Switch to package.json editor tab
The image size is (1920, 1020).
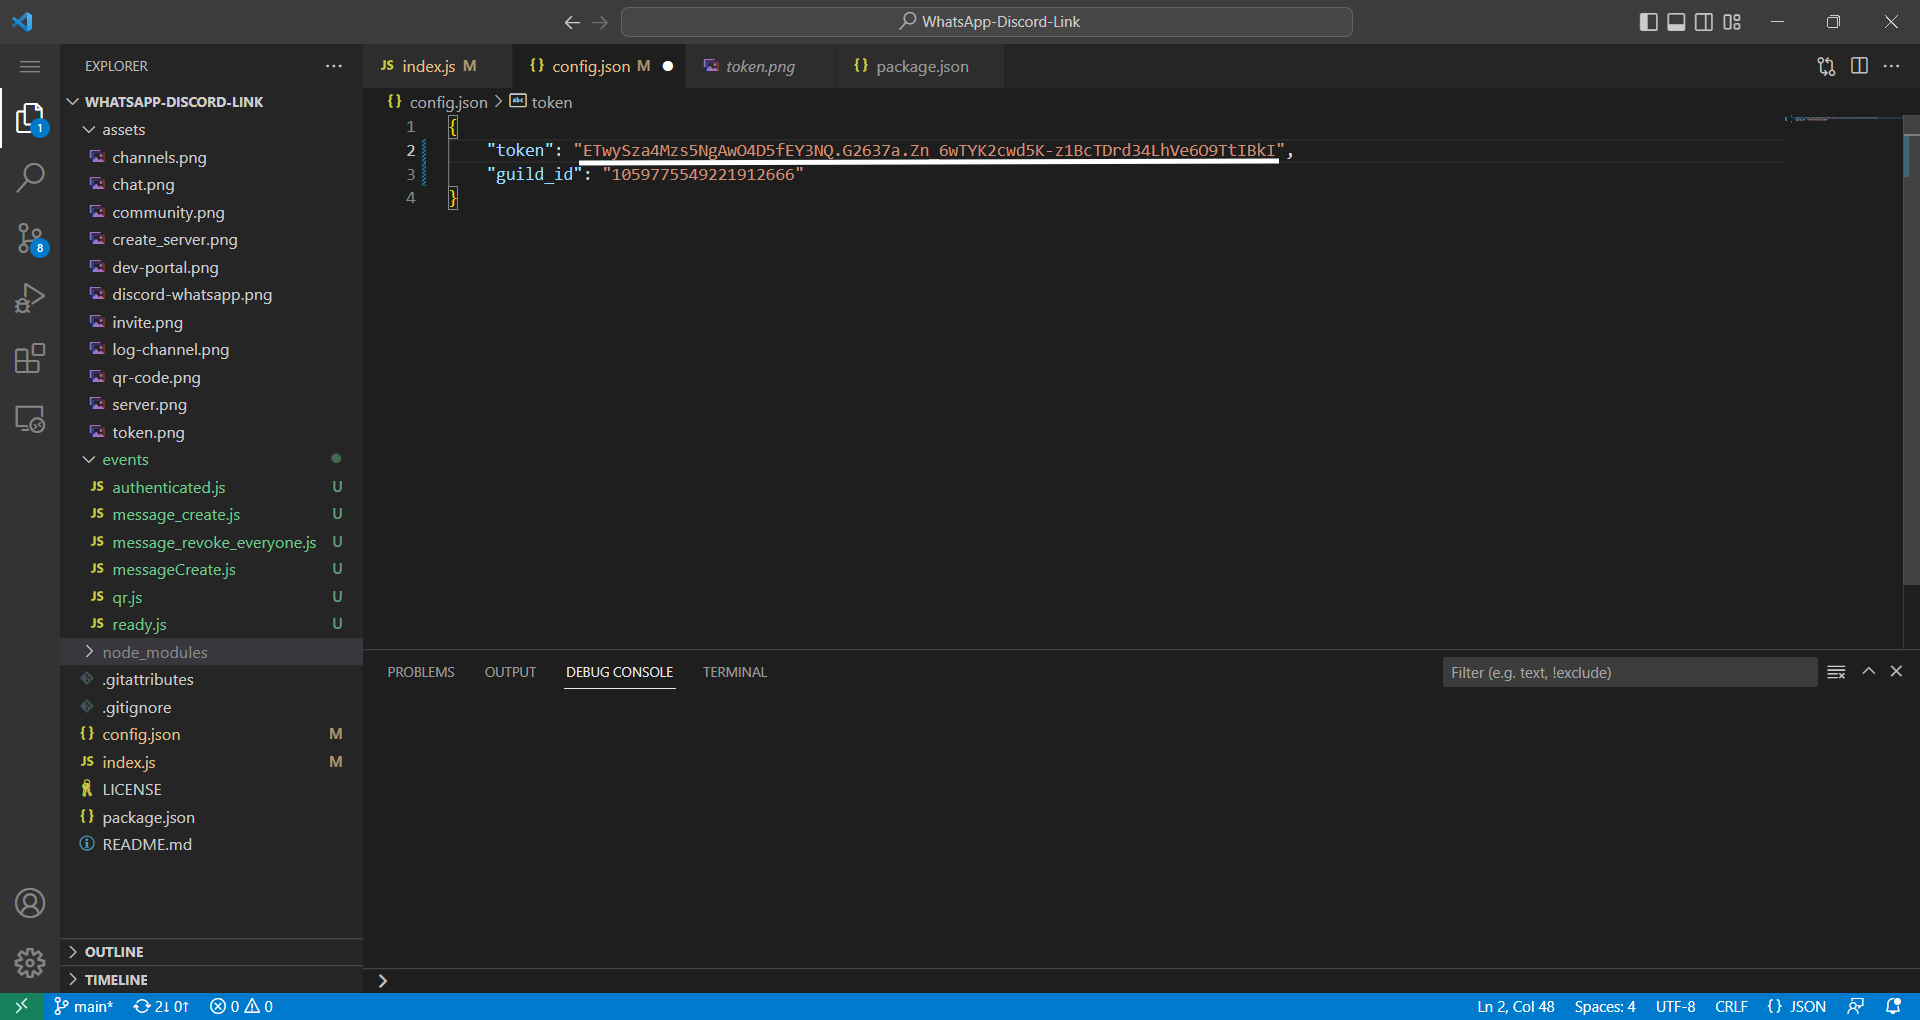pos(921,66)
